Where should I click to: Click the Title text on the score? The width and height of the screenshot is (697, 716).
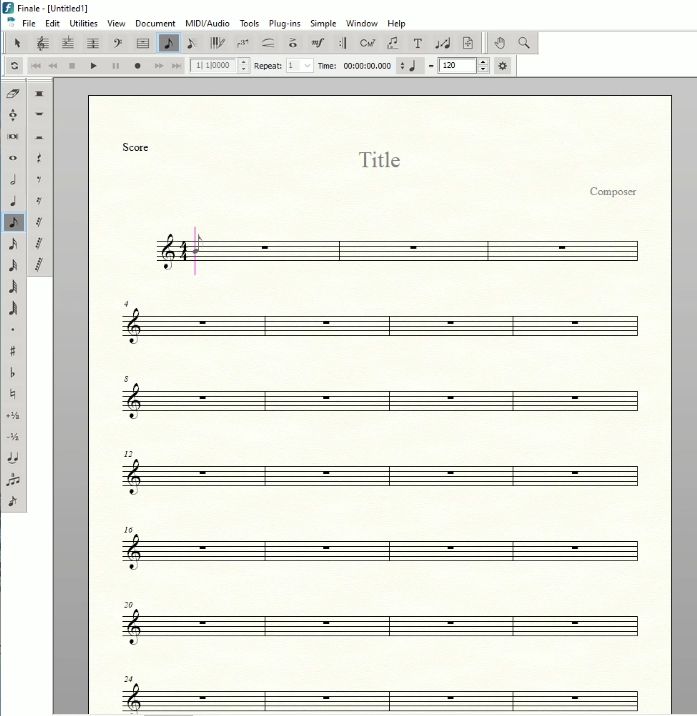379,160
